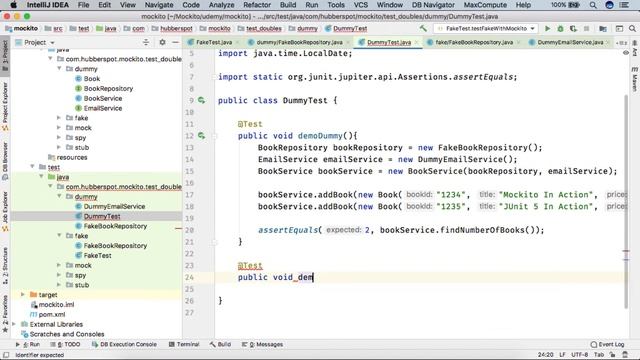The height and width of the screenshot is (360, 640).
Task: Select mockito.iml file in project tree
Action: tap(56, 304)
